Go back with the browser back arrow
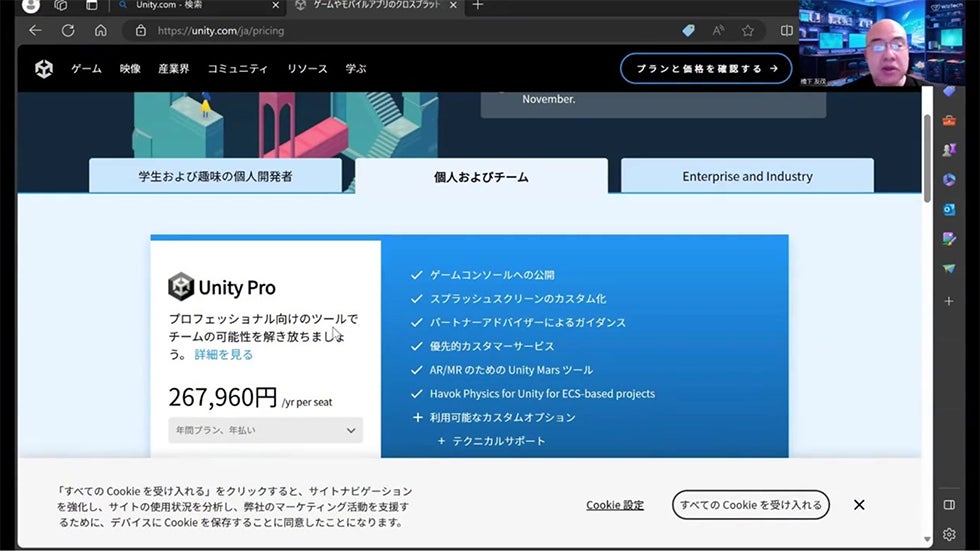This screenshot has height=551, width=980. 35,30
